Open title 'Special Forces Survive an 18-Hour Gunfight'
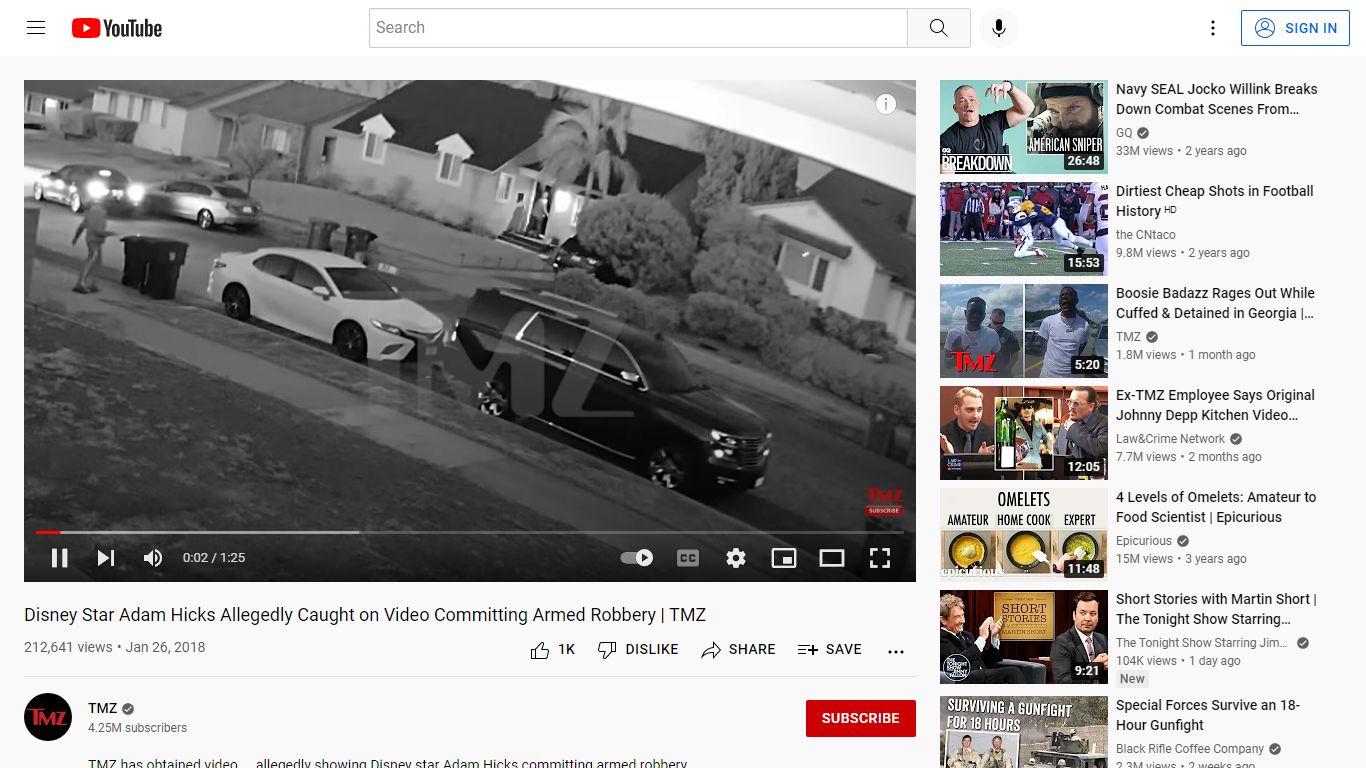1366x768 pixels. click(1208, 715)
